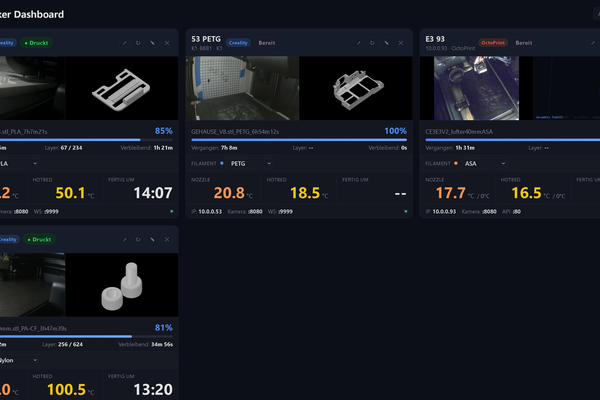Click the E3 93 printer title

435,39
